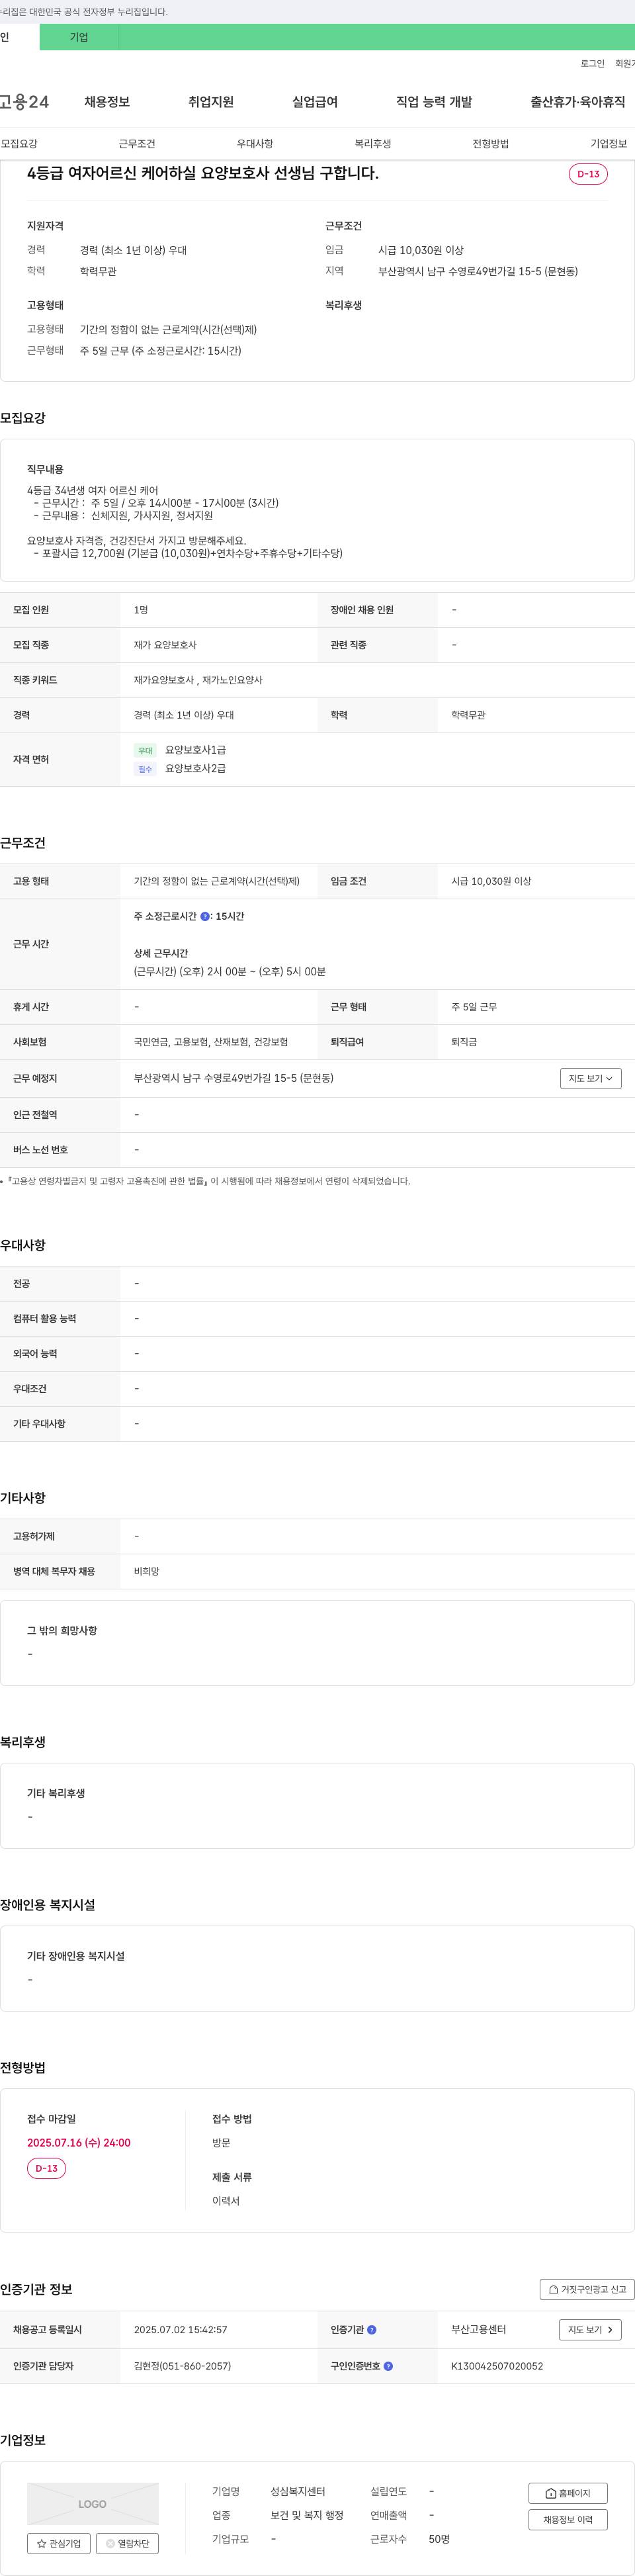Click the 구인인증번호 help question icon
Image resolution: width=635 pixels, height=2576 pixels.
tap(388, 2366)
